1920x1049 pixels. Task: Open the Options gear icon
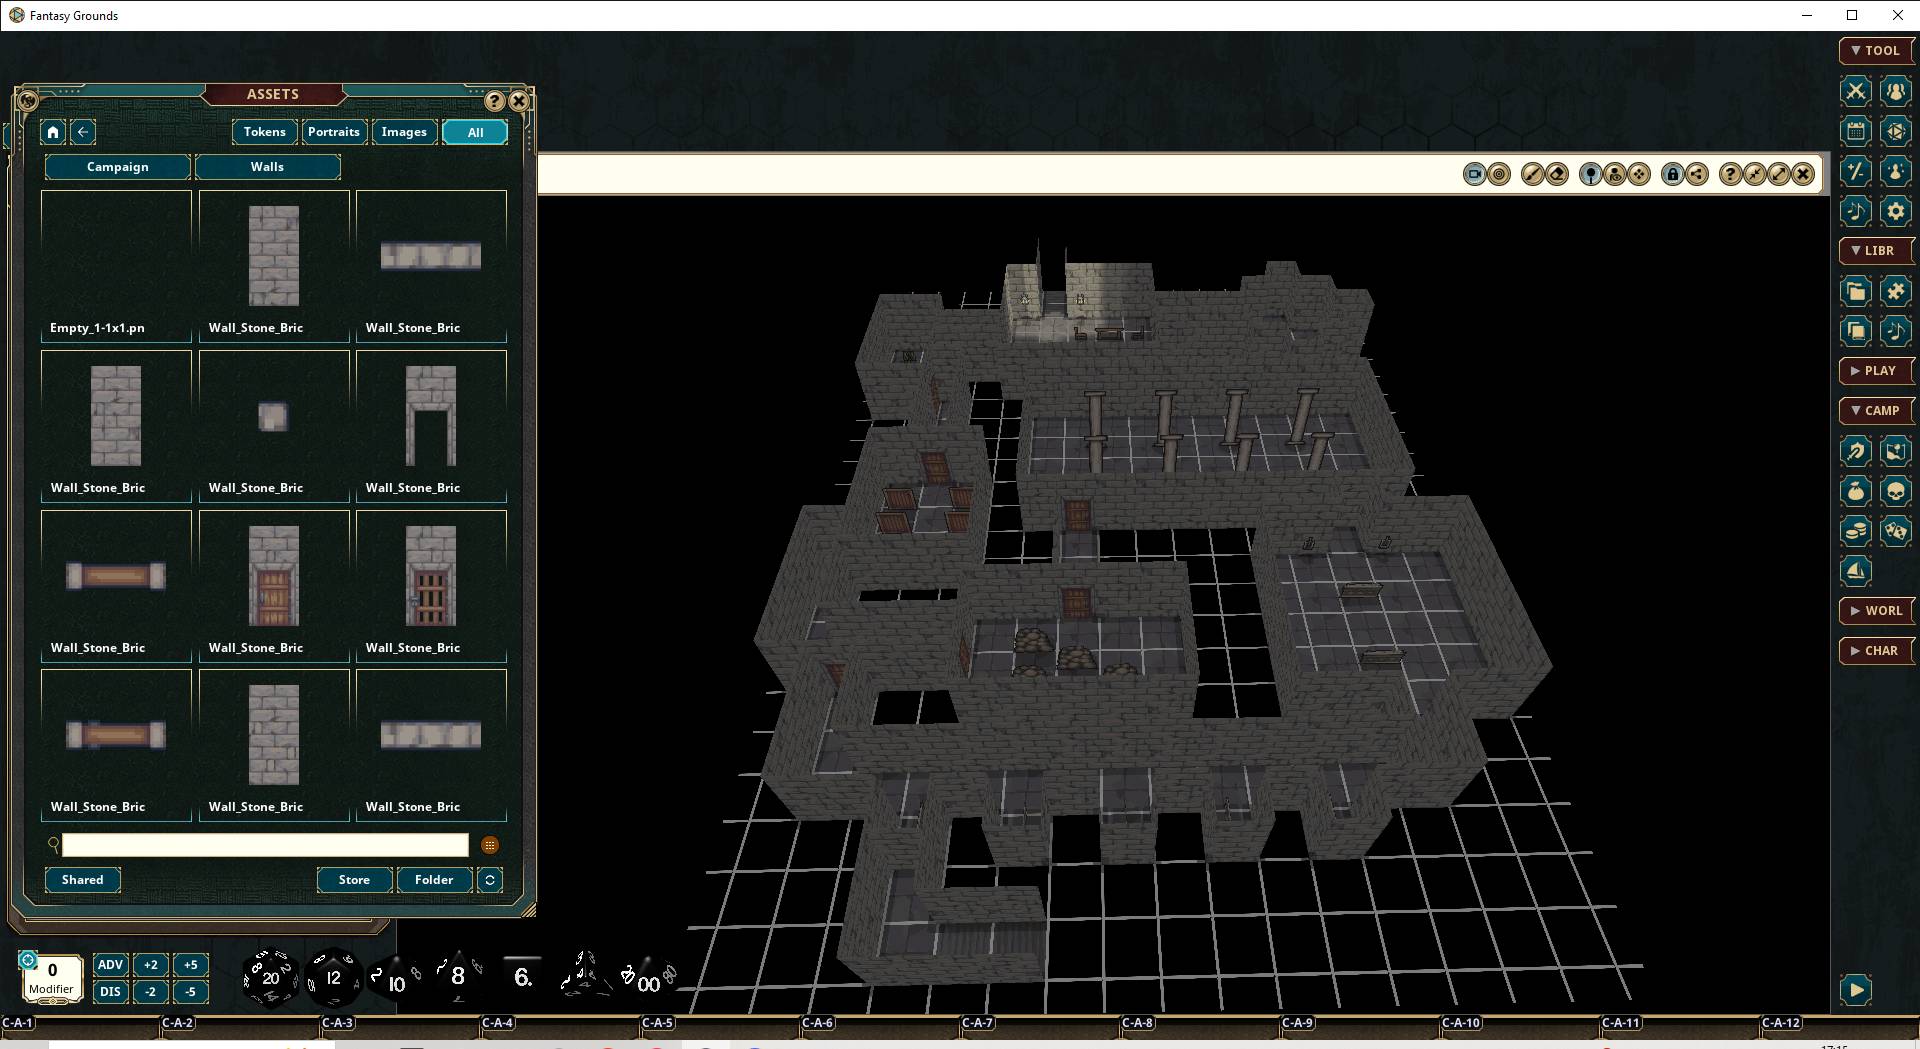tap(1895, 211)
